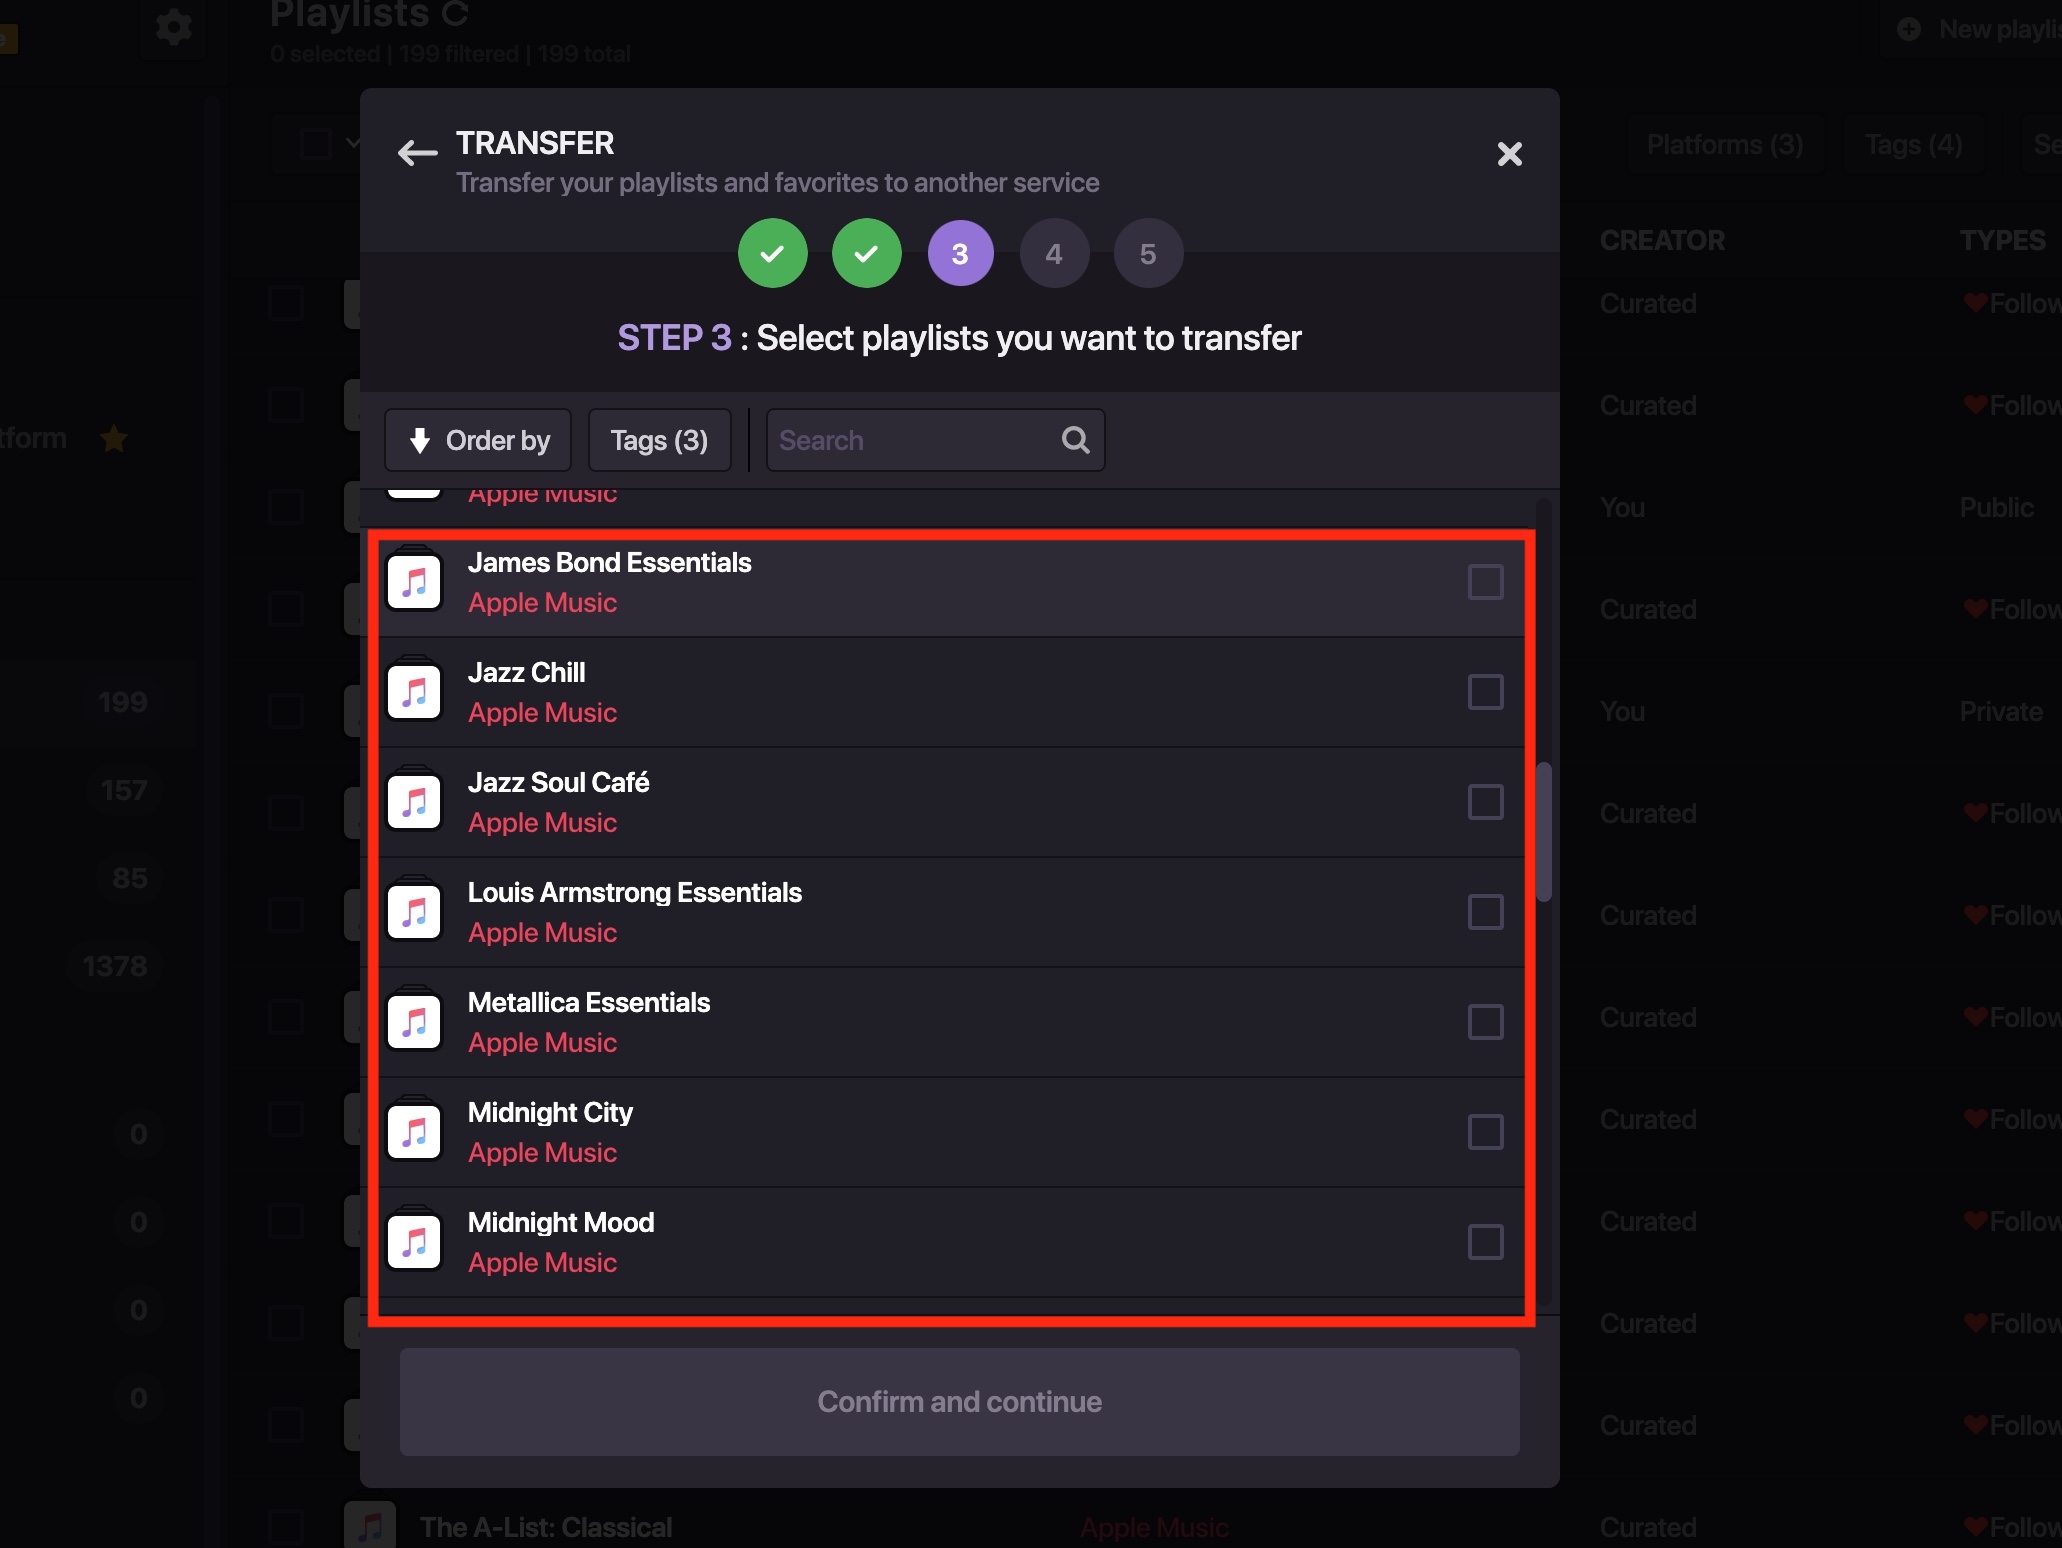Select the Jazz Chill playlist title

[x=526, y=673]
